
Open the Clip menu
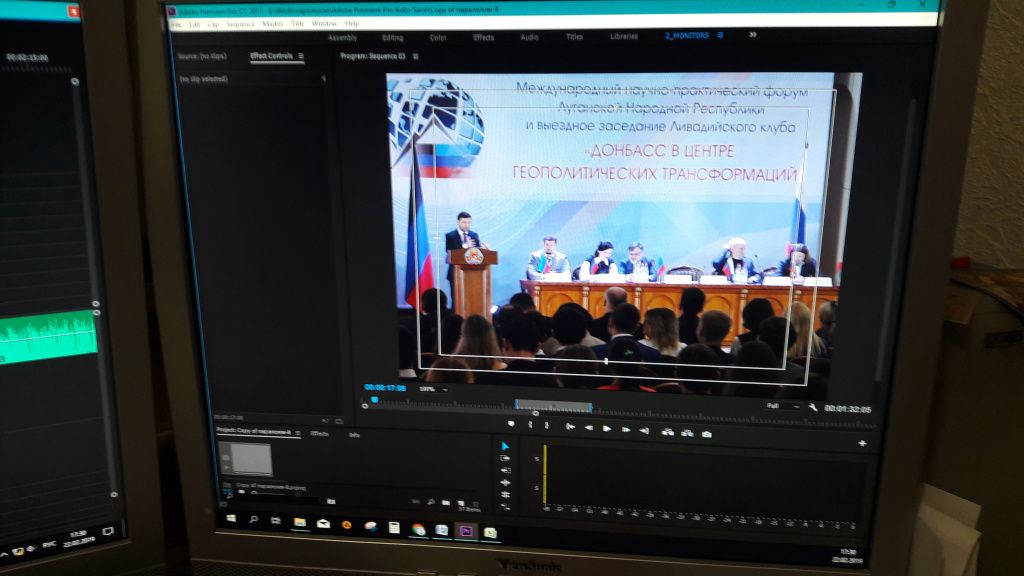click(214, 25)
